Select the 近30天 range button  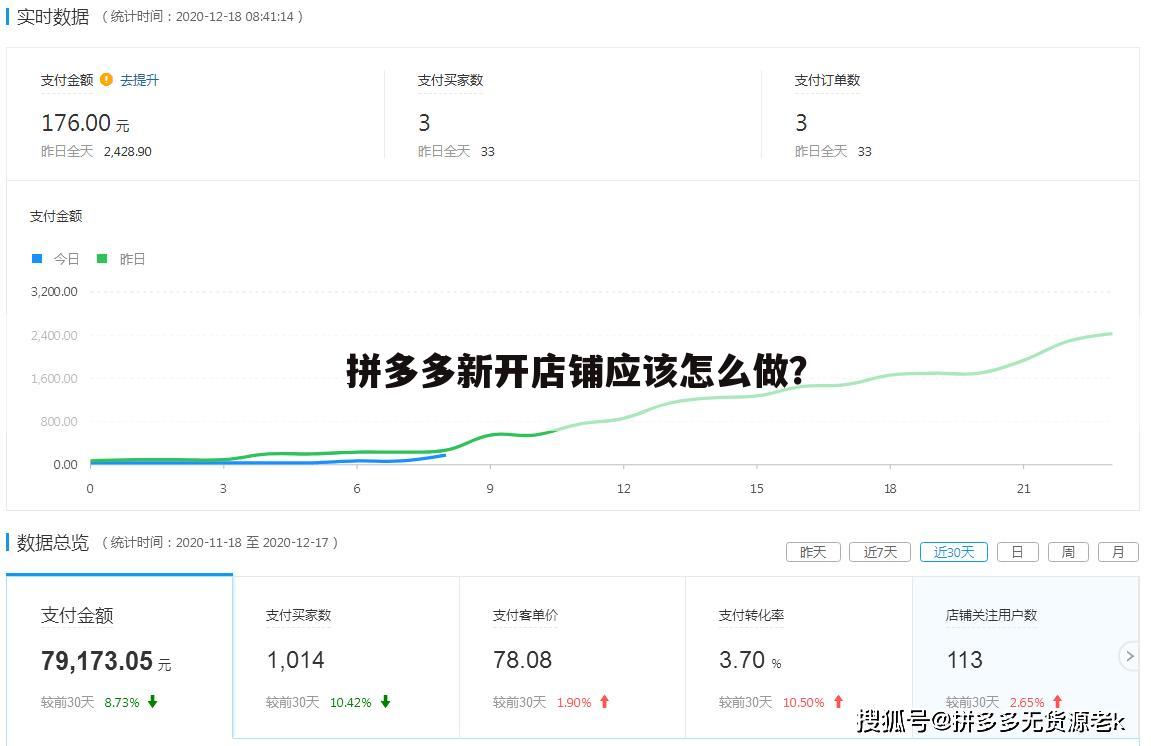pos(954,552)
